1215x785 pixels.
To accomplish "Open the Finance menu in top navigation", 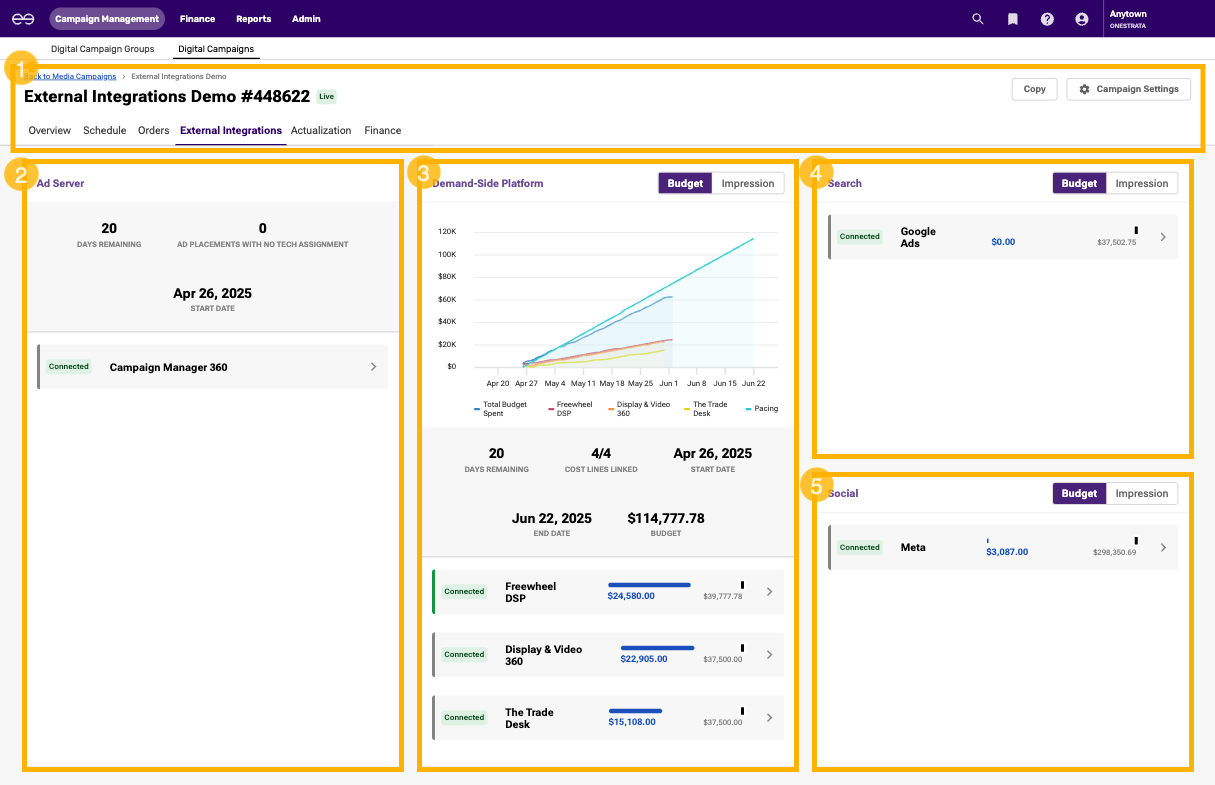I will click(x=197, y=19).
